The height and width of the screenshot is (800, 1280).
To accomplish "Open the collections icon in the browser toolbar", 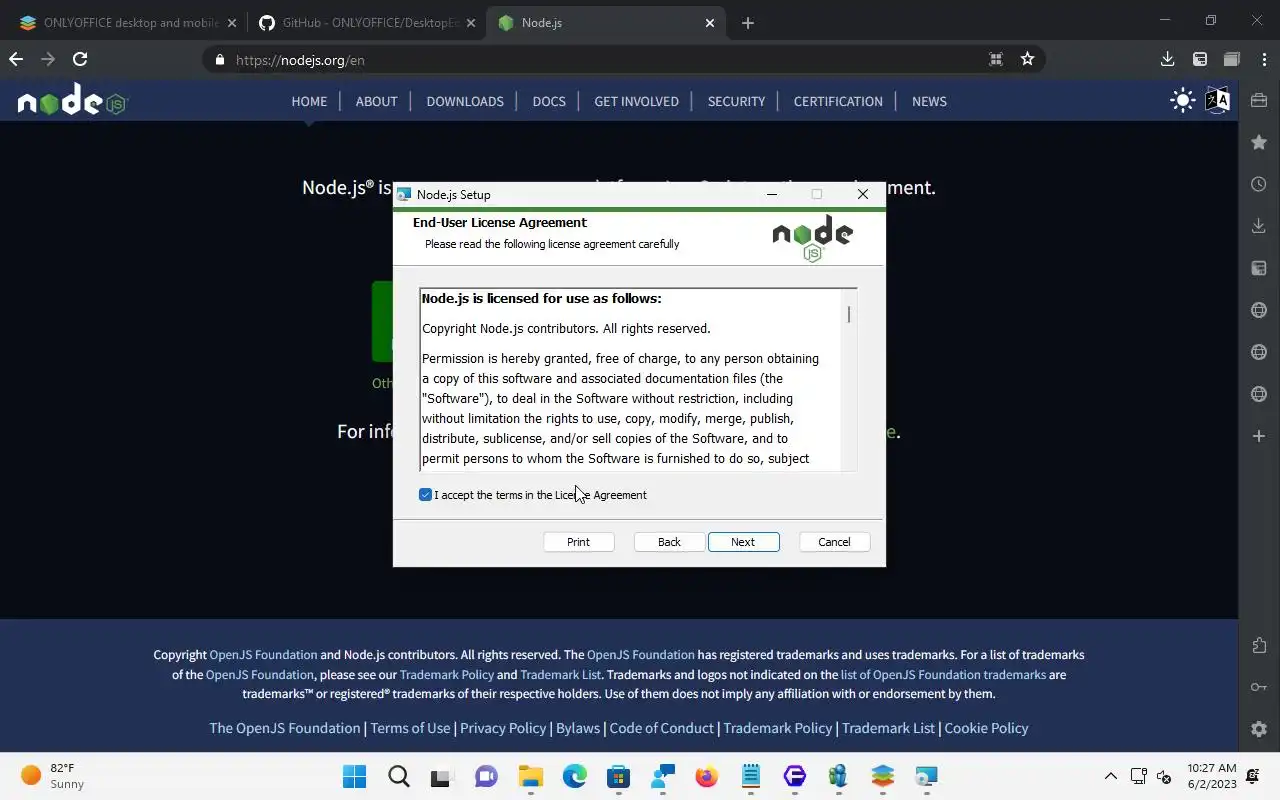I will point(1231,59).
